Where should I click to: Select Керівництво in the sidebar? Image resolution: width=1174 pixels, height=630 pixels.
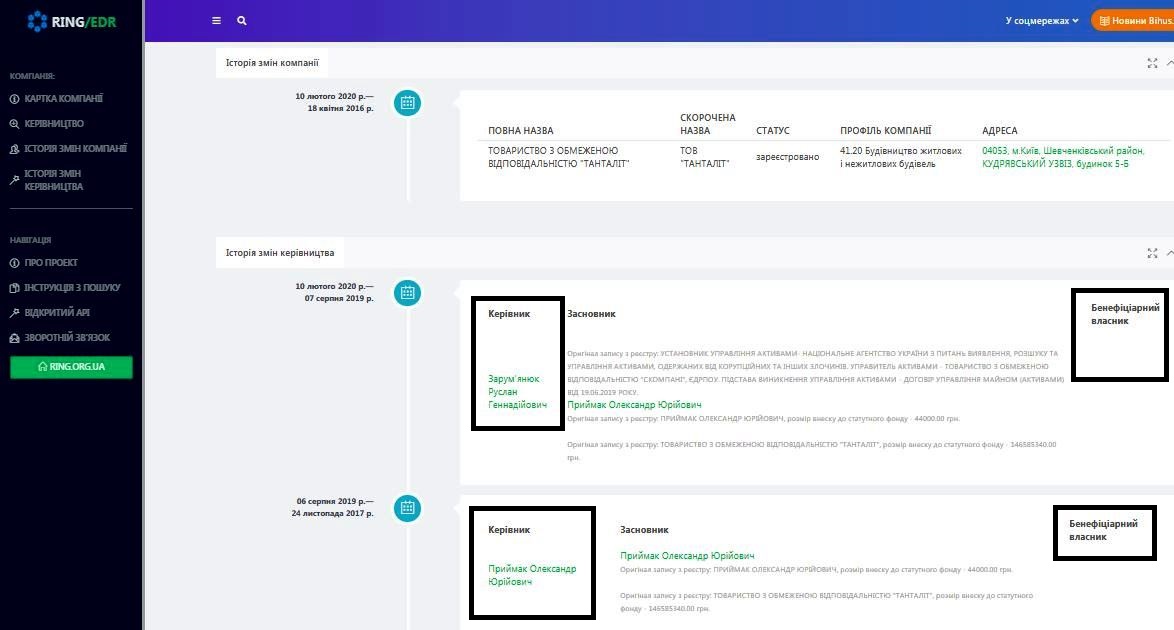53,124
